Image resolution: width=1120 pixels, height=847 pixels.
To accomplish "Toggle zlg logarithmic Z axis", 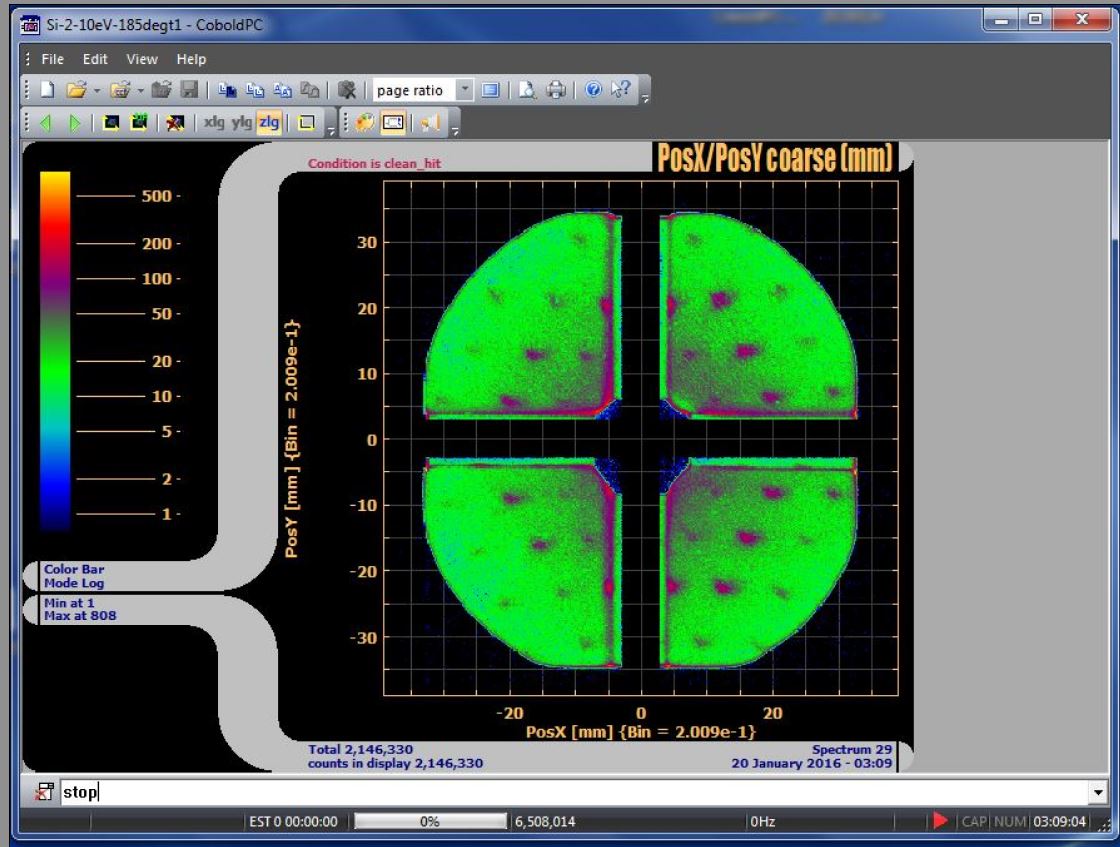I will (268, 123).
